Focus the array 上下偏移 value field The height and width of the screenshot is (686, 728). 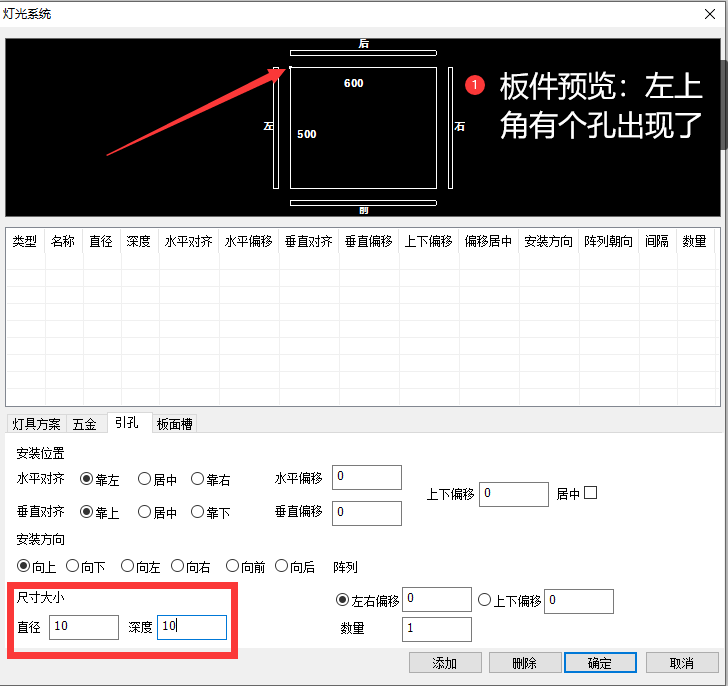[579, 601]
